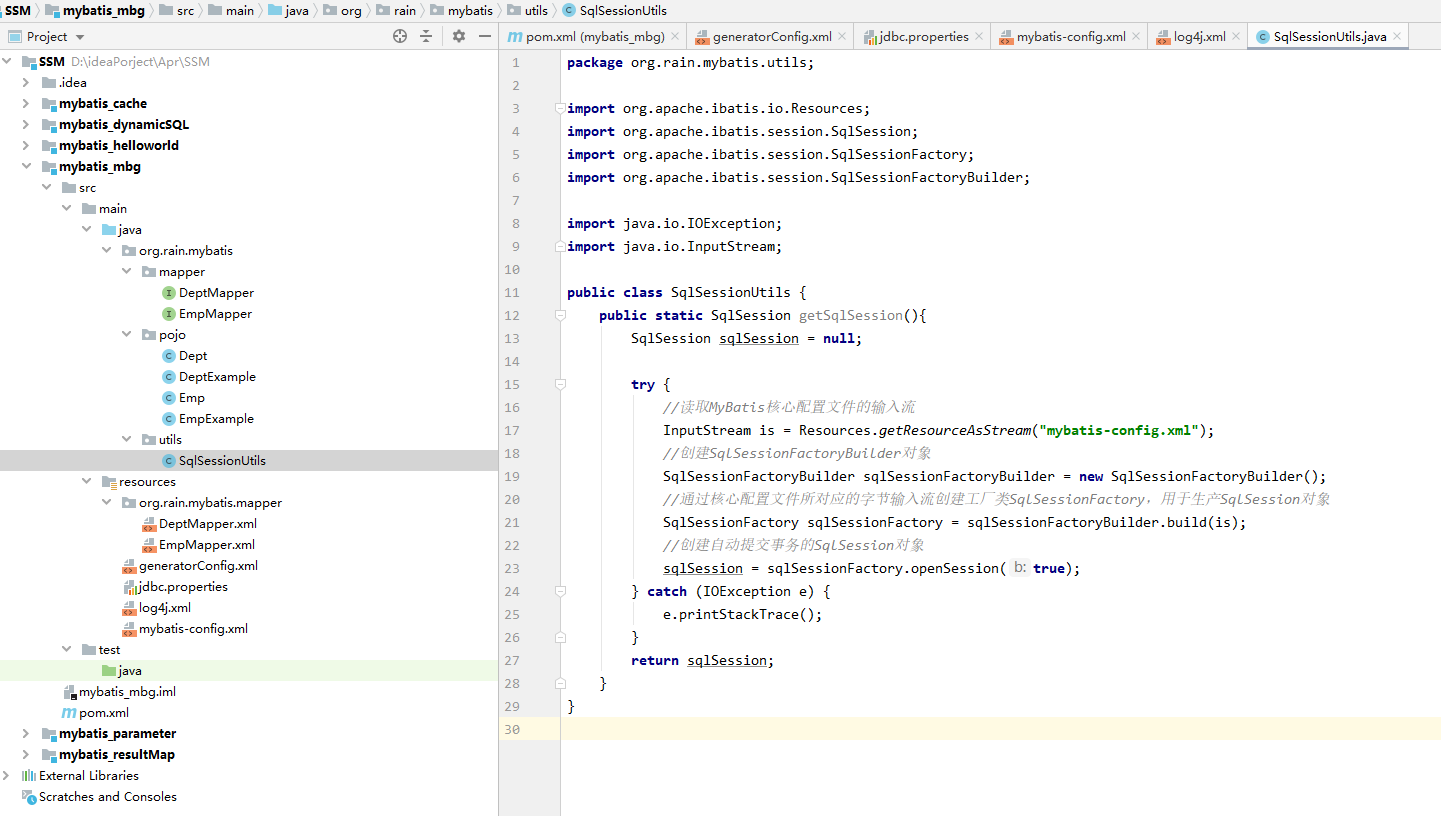
Task: Select DeptMapper.xml file
Action: click(x=200, y=523)
